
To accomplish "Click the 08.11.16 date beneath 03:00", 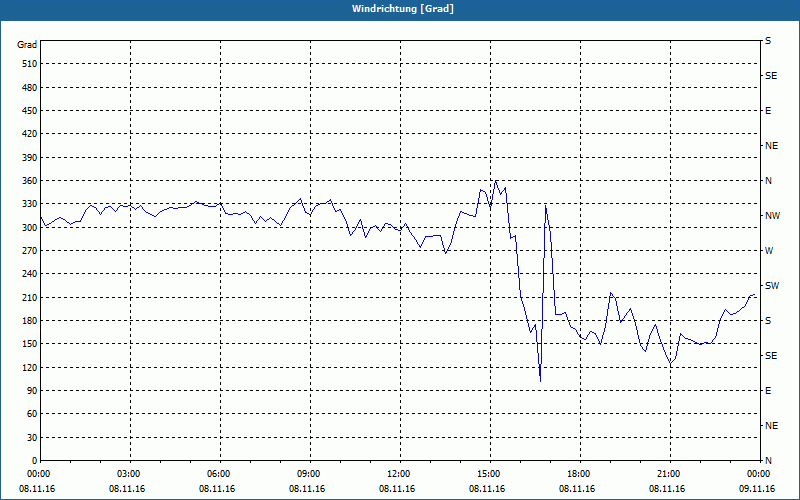I will 127,488.
